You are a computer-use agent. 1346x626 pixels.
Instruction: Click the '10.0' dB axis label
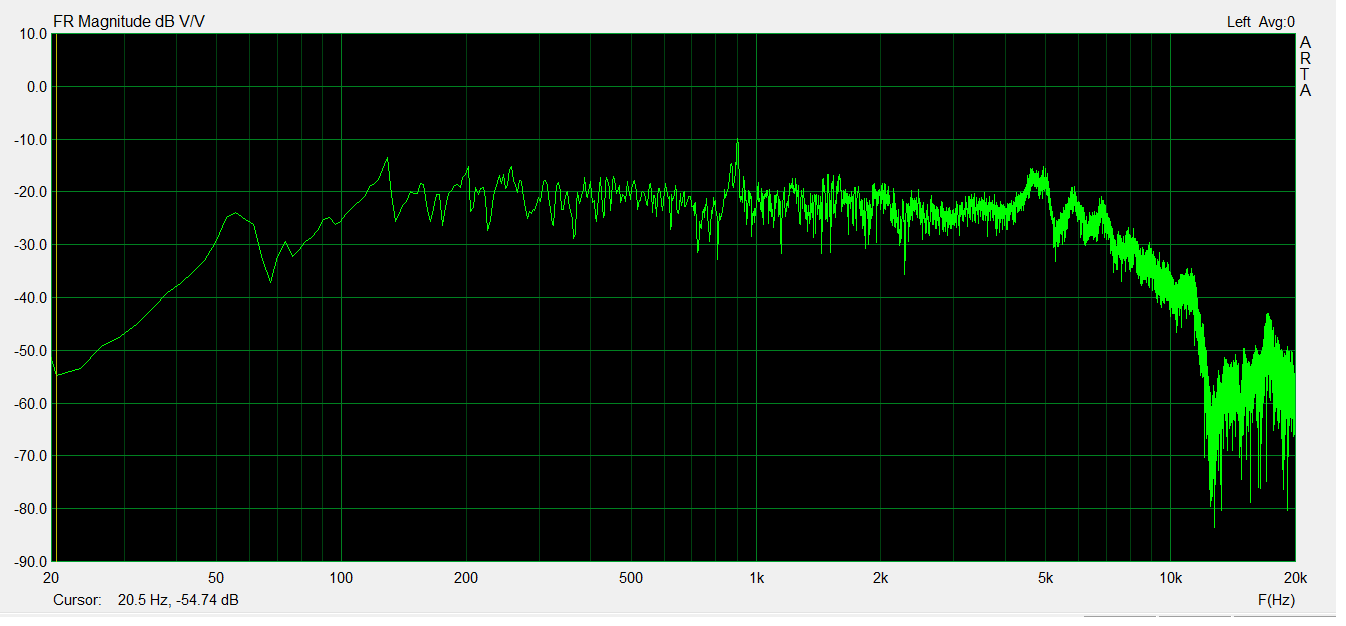[33, 34]
